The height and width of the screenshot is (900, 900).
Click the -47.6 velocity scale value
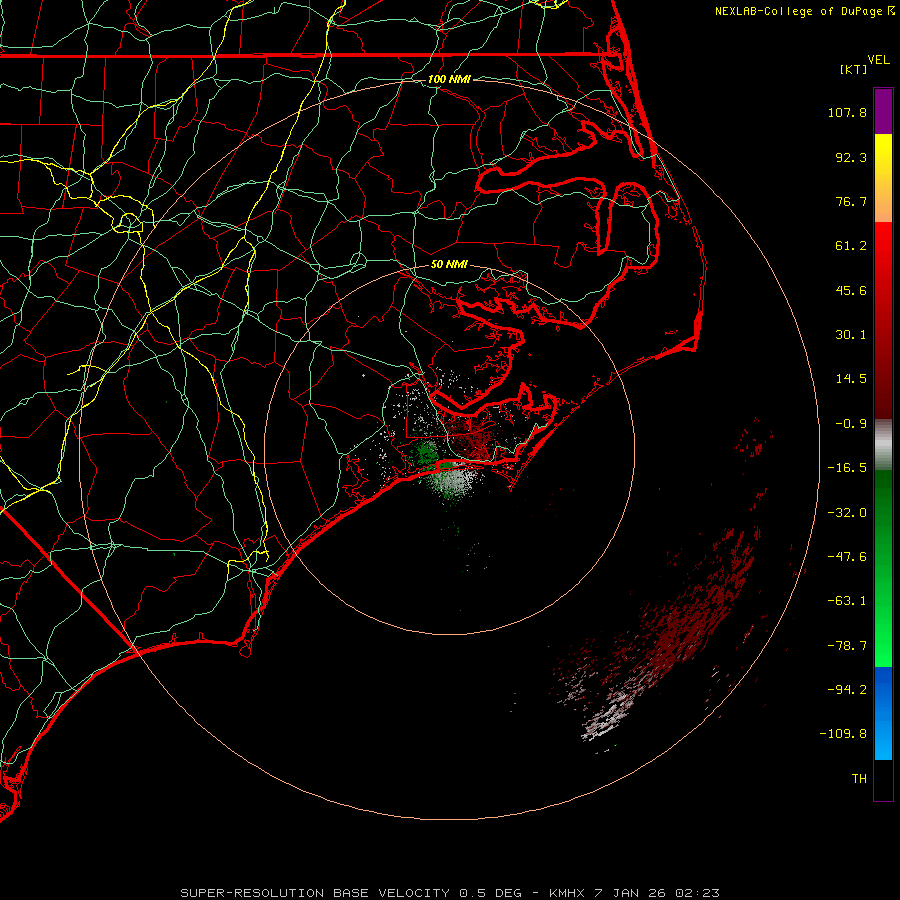tap(847, 557)
